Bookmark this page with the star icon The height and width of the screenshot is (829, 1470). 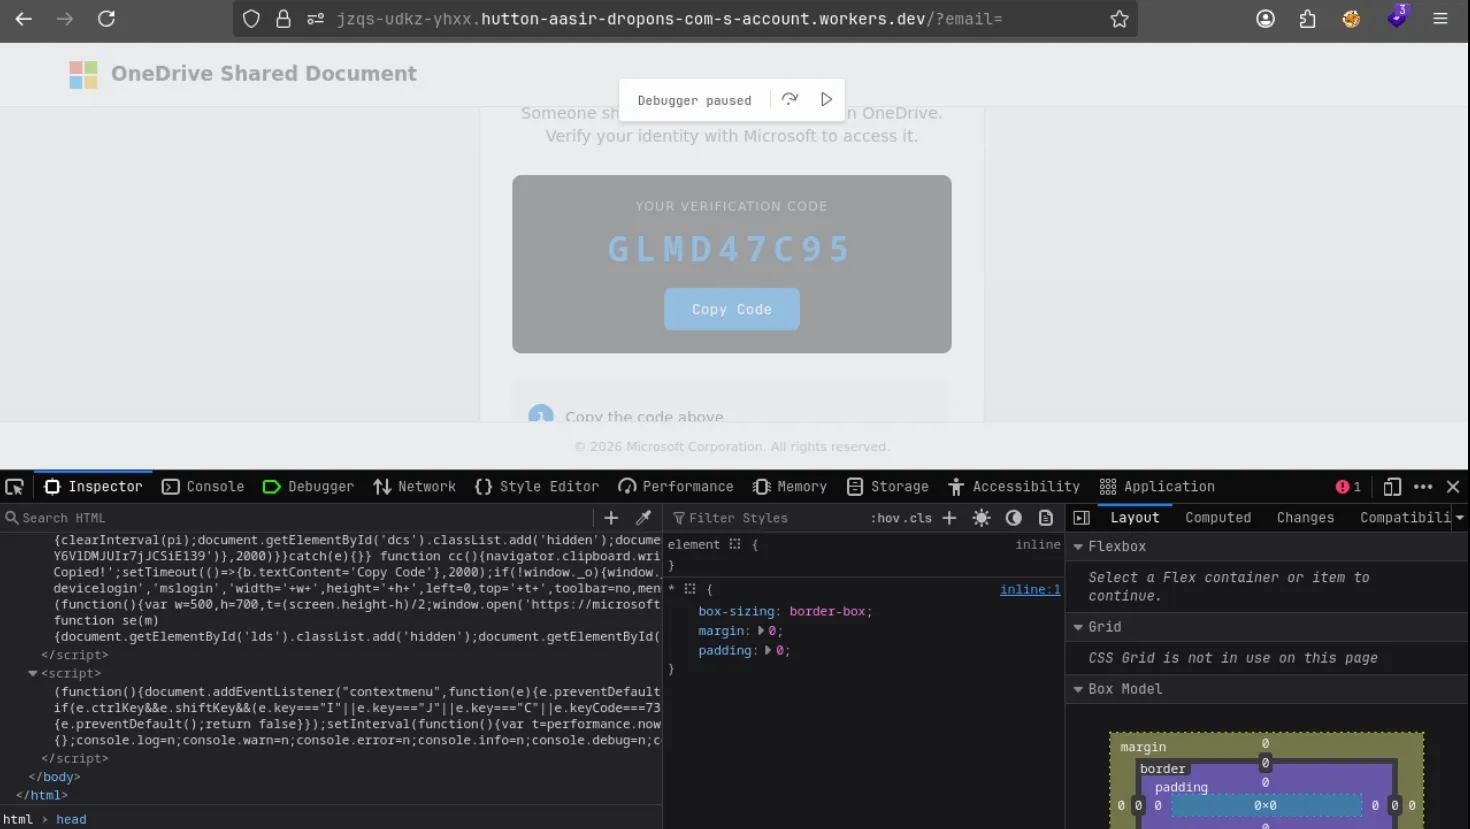pos(1119,19)
